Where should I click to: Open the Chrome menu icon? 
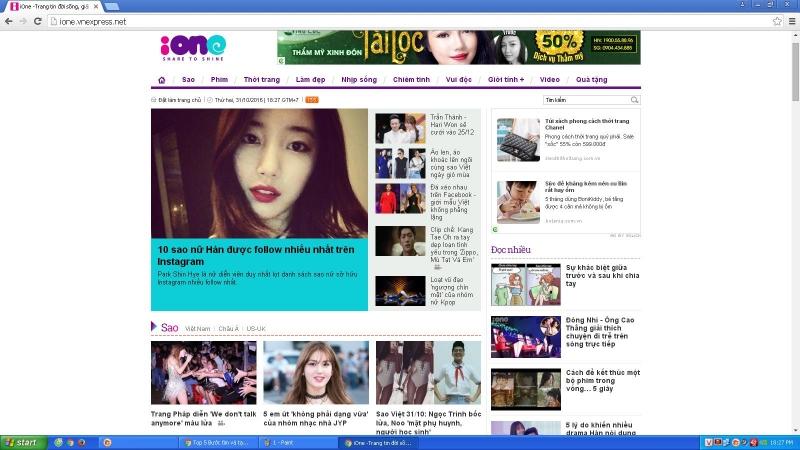[x=791, y=21]
